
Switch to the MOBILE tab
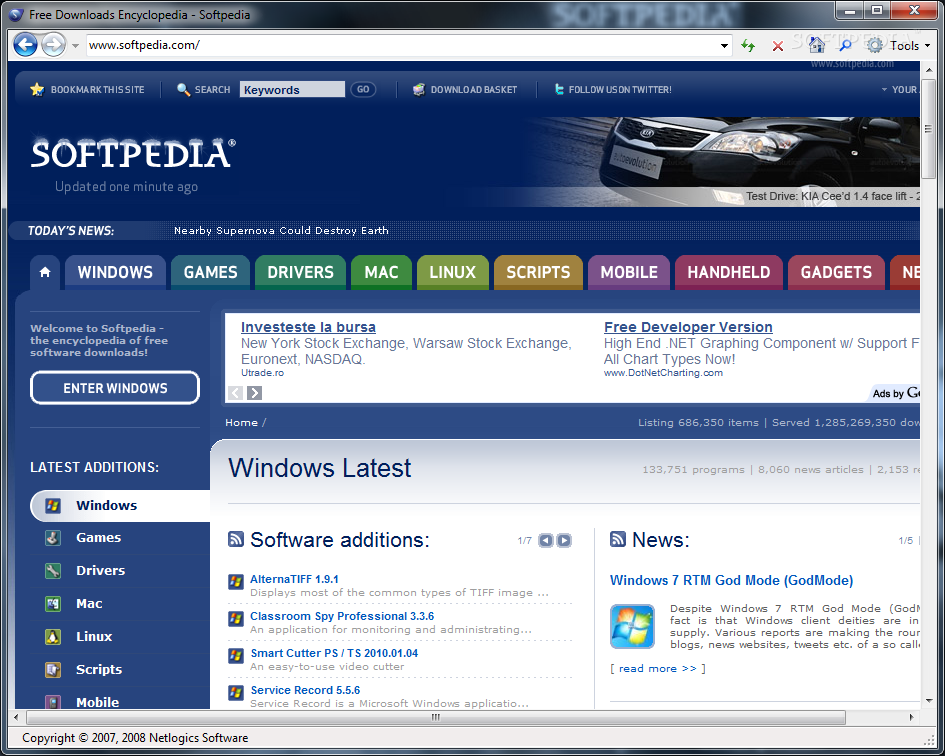pyautogui.click(x=629, y=272)
